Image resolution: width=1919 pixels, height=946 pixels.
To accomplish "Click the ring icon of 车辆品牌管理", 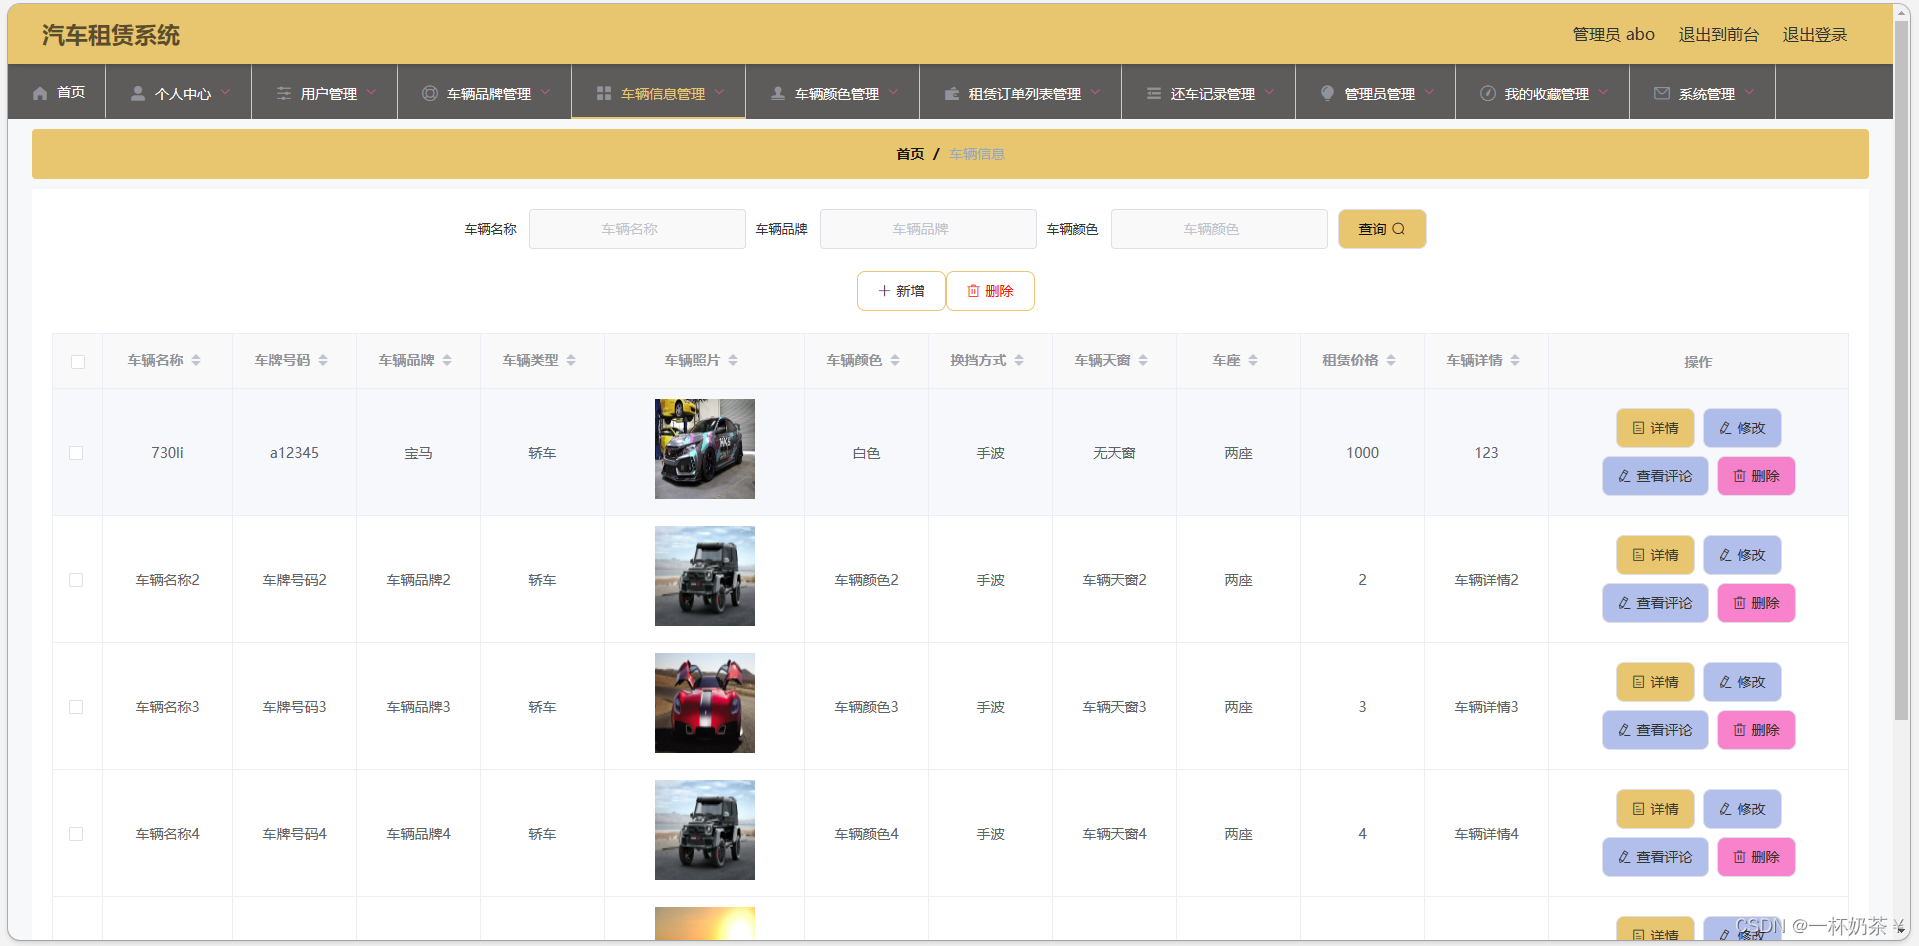I will pos(430,93).
